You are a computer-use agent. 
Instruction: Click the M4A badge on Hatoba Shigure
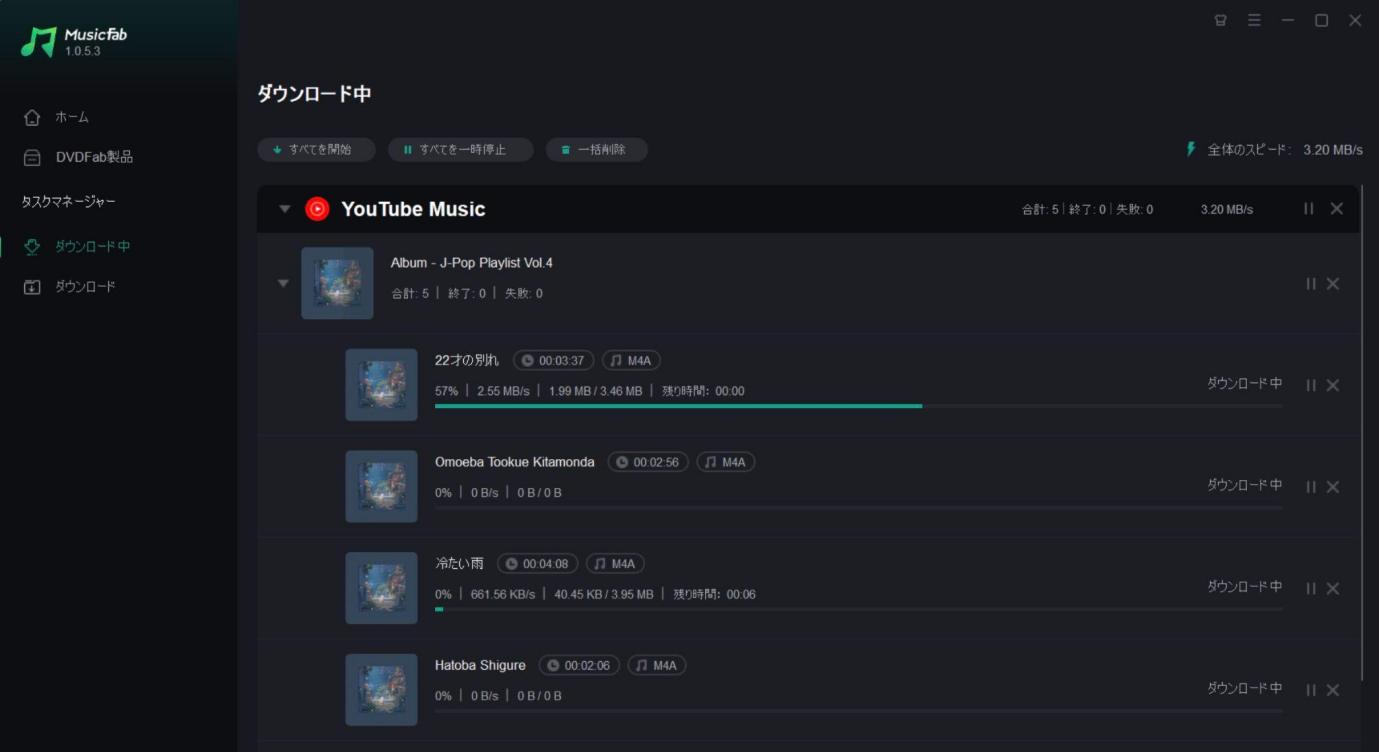[x=657, y=665]
